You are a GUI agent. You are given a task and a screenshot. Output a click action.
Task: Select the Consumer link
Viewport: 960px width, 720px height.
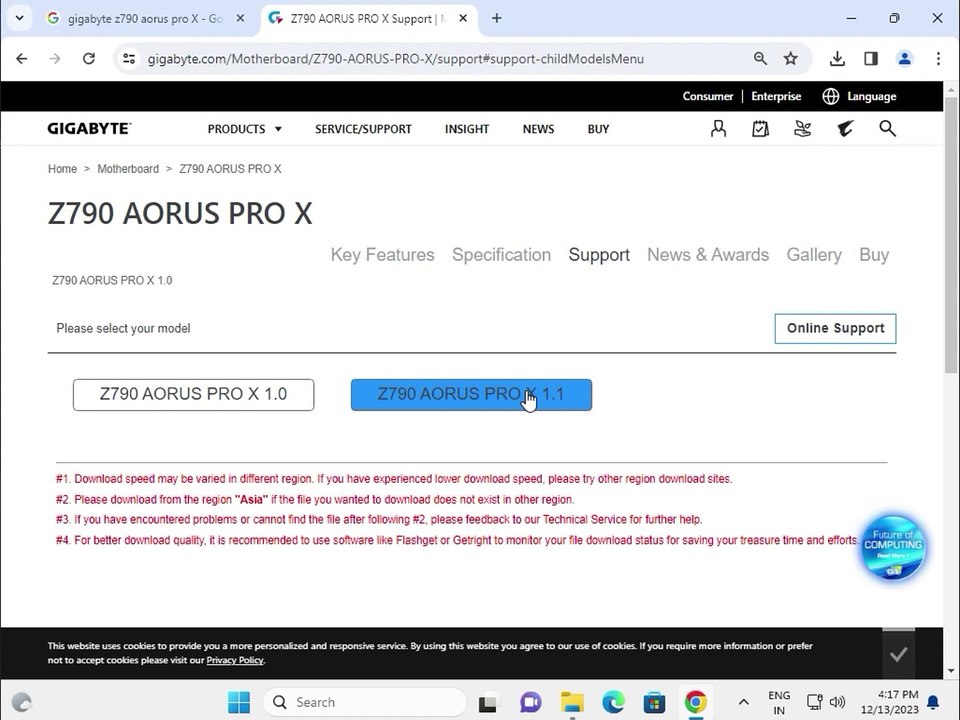click(x=708, y=96)
